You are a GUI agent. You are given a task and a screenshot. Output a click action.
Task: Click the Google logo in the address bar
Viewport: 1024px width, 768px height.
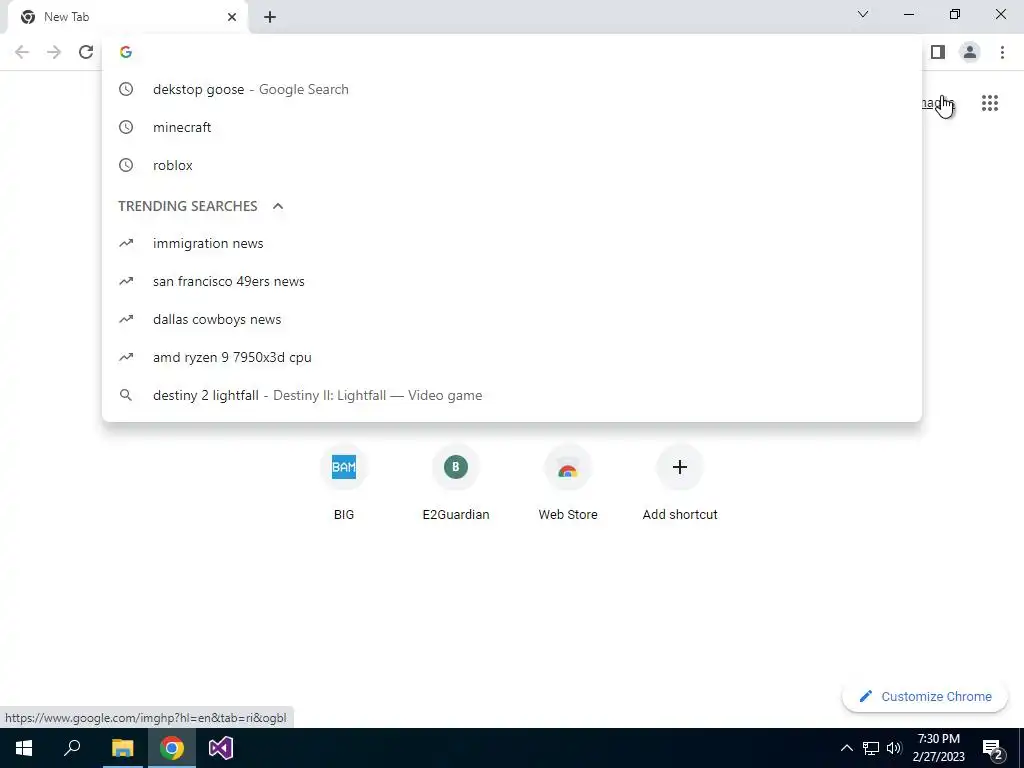coord(126,52)
